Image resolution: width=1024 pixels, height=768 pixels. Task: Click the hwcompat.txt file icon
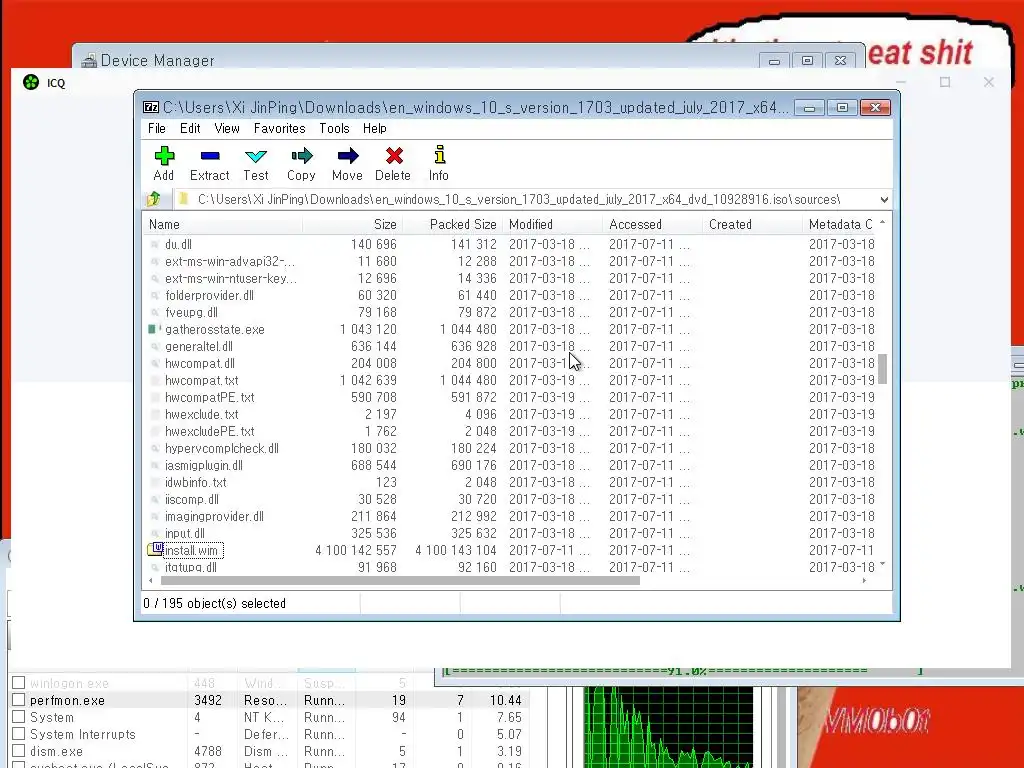tap(155, 380)
